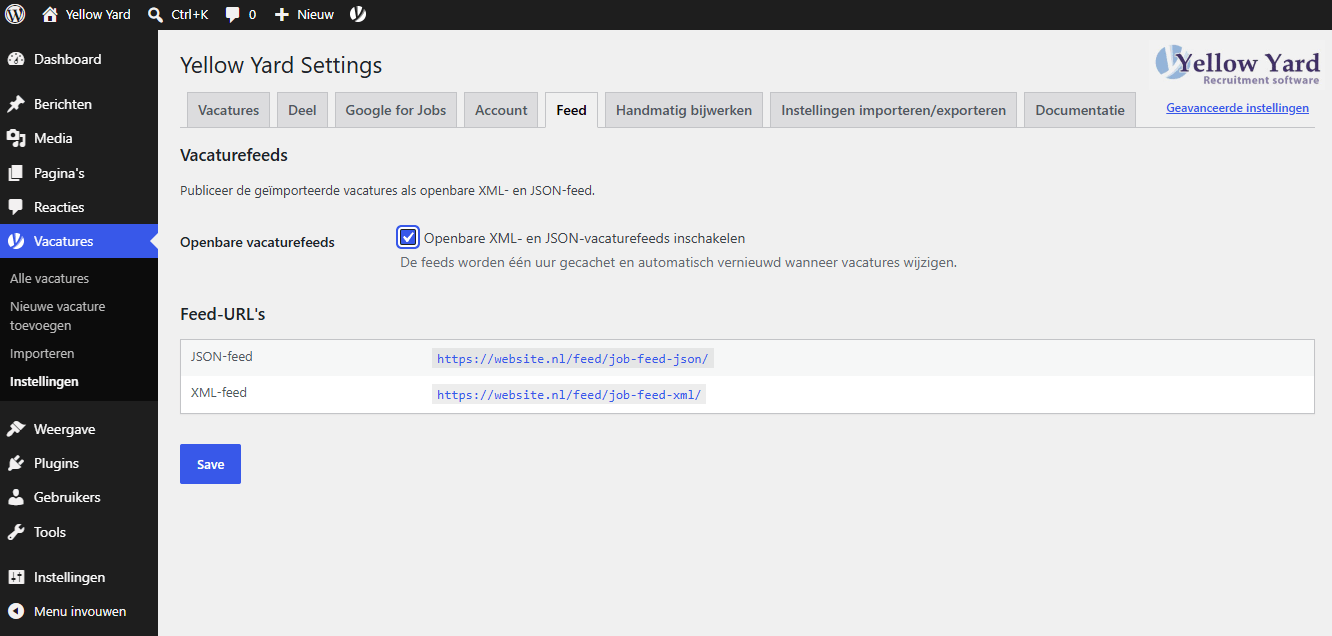1332x636 pixels.
Task: Click the Pagina's pages icon
Action: coord(16,173)
